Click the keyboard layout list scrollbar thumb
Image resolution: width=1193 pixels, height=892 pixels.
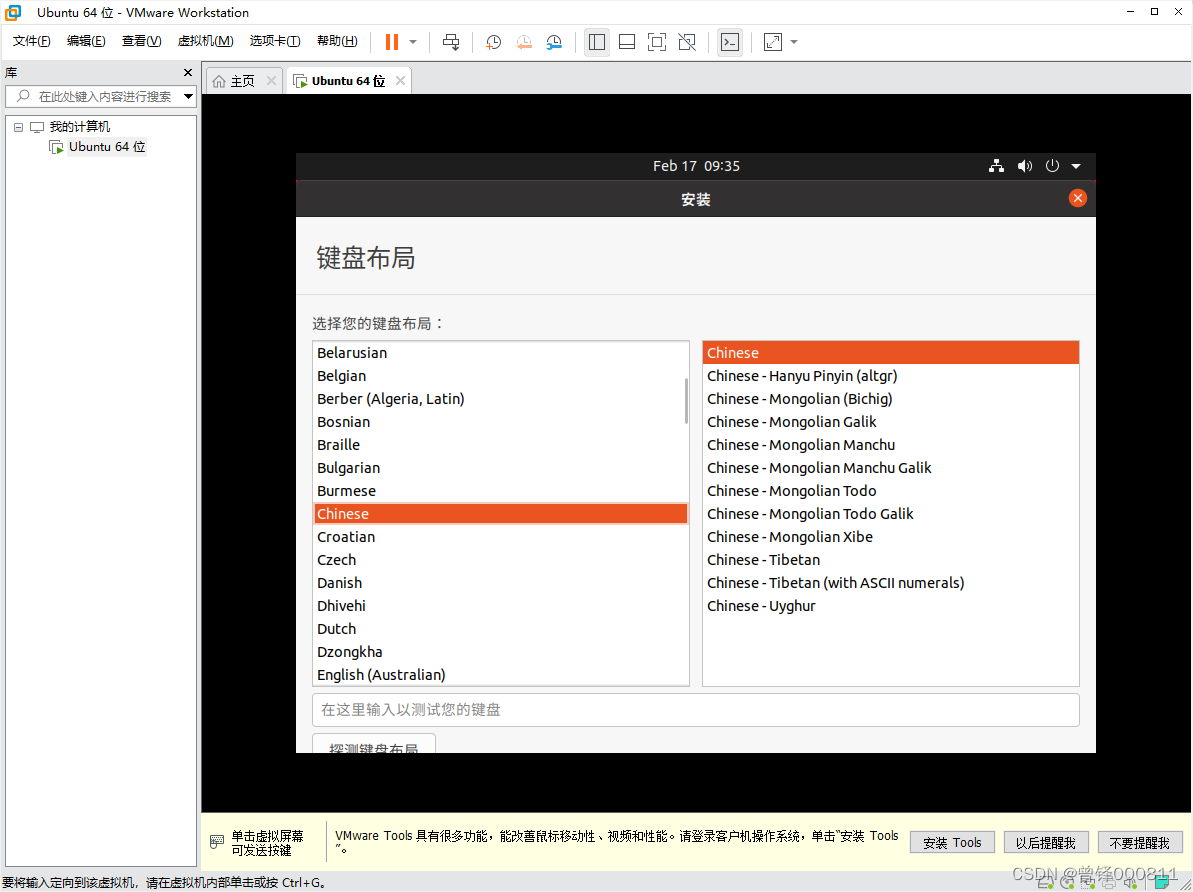pyautogui.click(x=686, y=400)
